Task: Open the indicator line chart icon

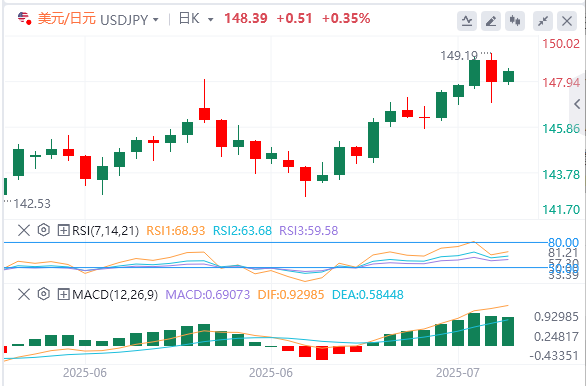Action: pyautogui.click(x=467, y=21)
